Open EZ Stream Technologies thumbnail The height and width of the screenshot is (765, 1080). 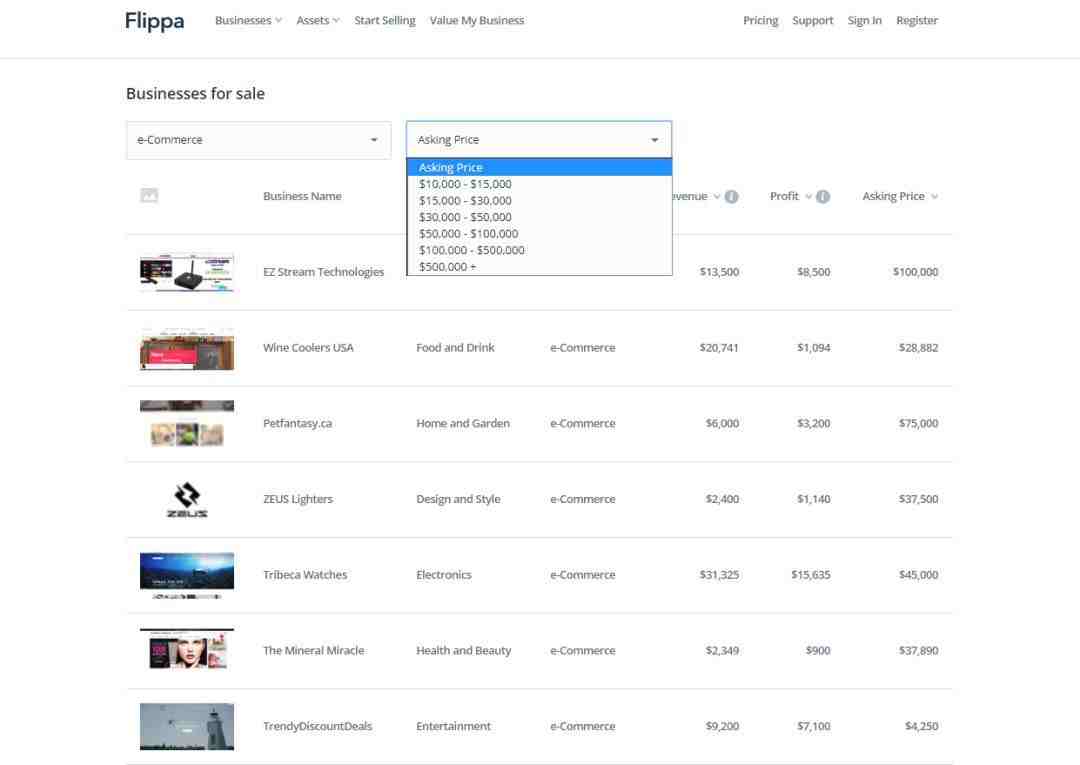point(187,273)
